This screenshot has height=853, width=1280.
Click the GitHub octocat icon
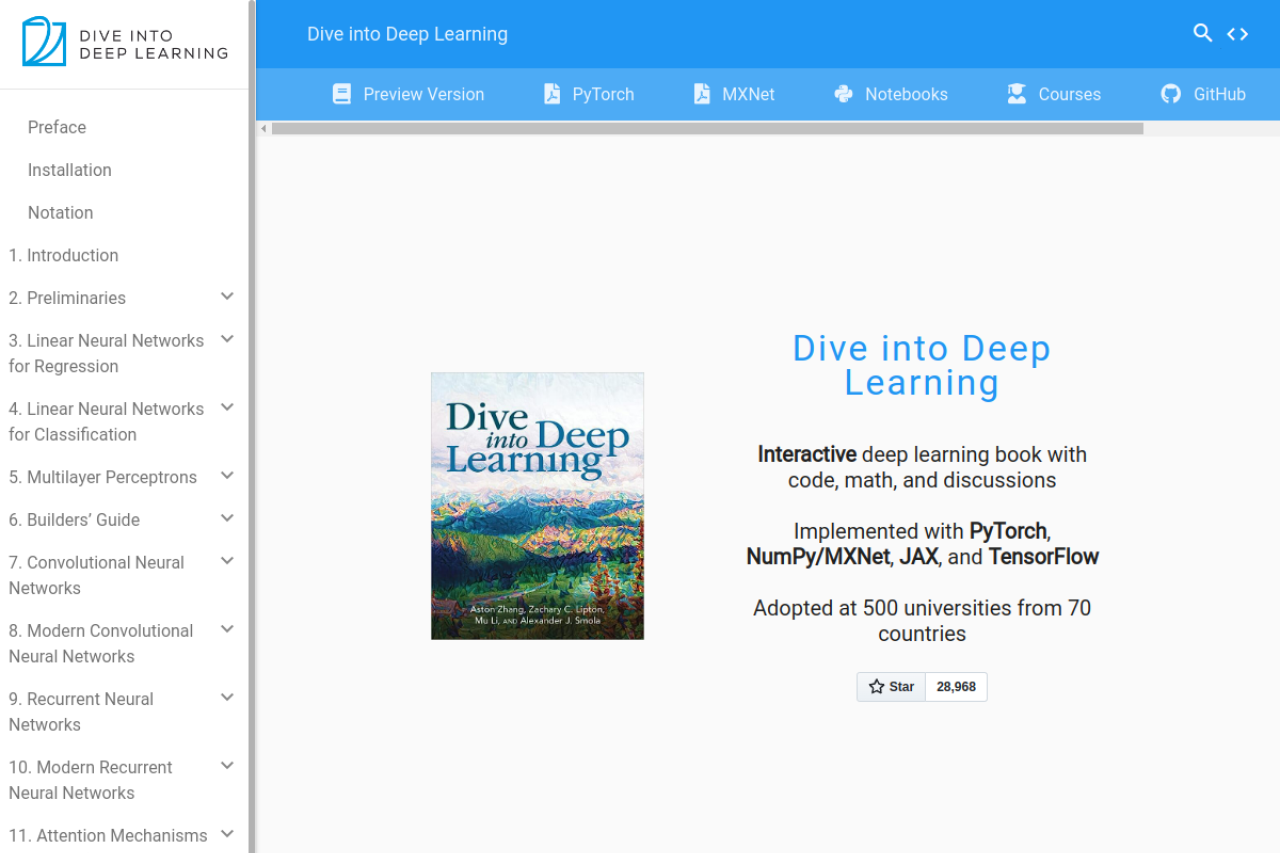point(1171,94)
